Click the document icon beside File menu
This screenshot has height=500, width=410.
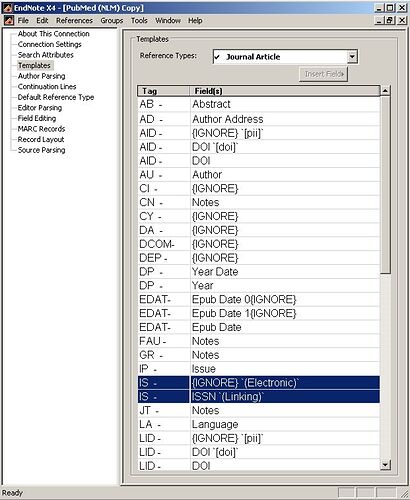(9, 20)
